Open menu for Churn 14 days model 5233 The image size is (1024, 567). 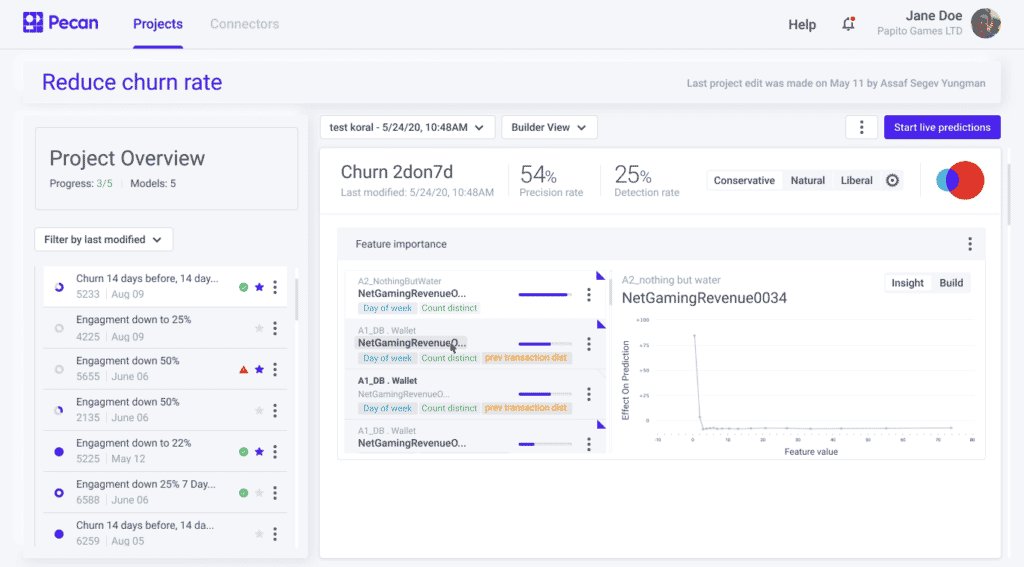275,287
